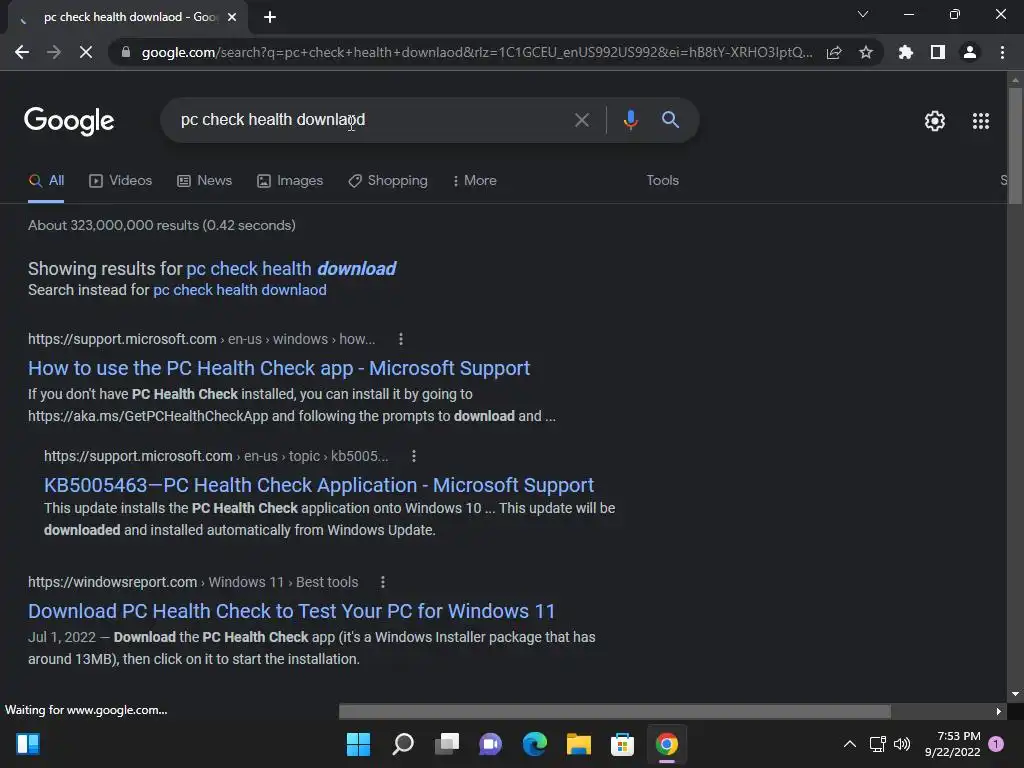Open Task View on taskbar
Screen dimensions: 1024x768
pyautogui.click(x=447, y=744)
